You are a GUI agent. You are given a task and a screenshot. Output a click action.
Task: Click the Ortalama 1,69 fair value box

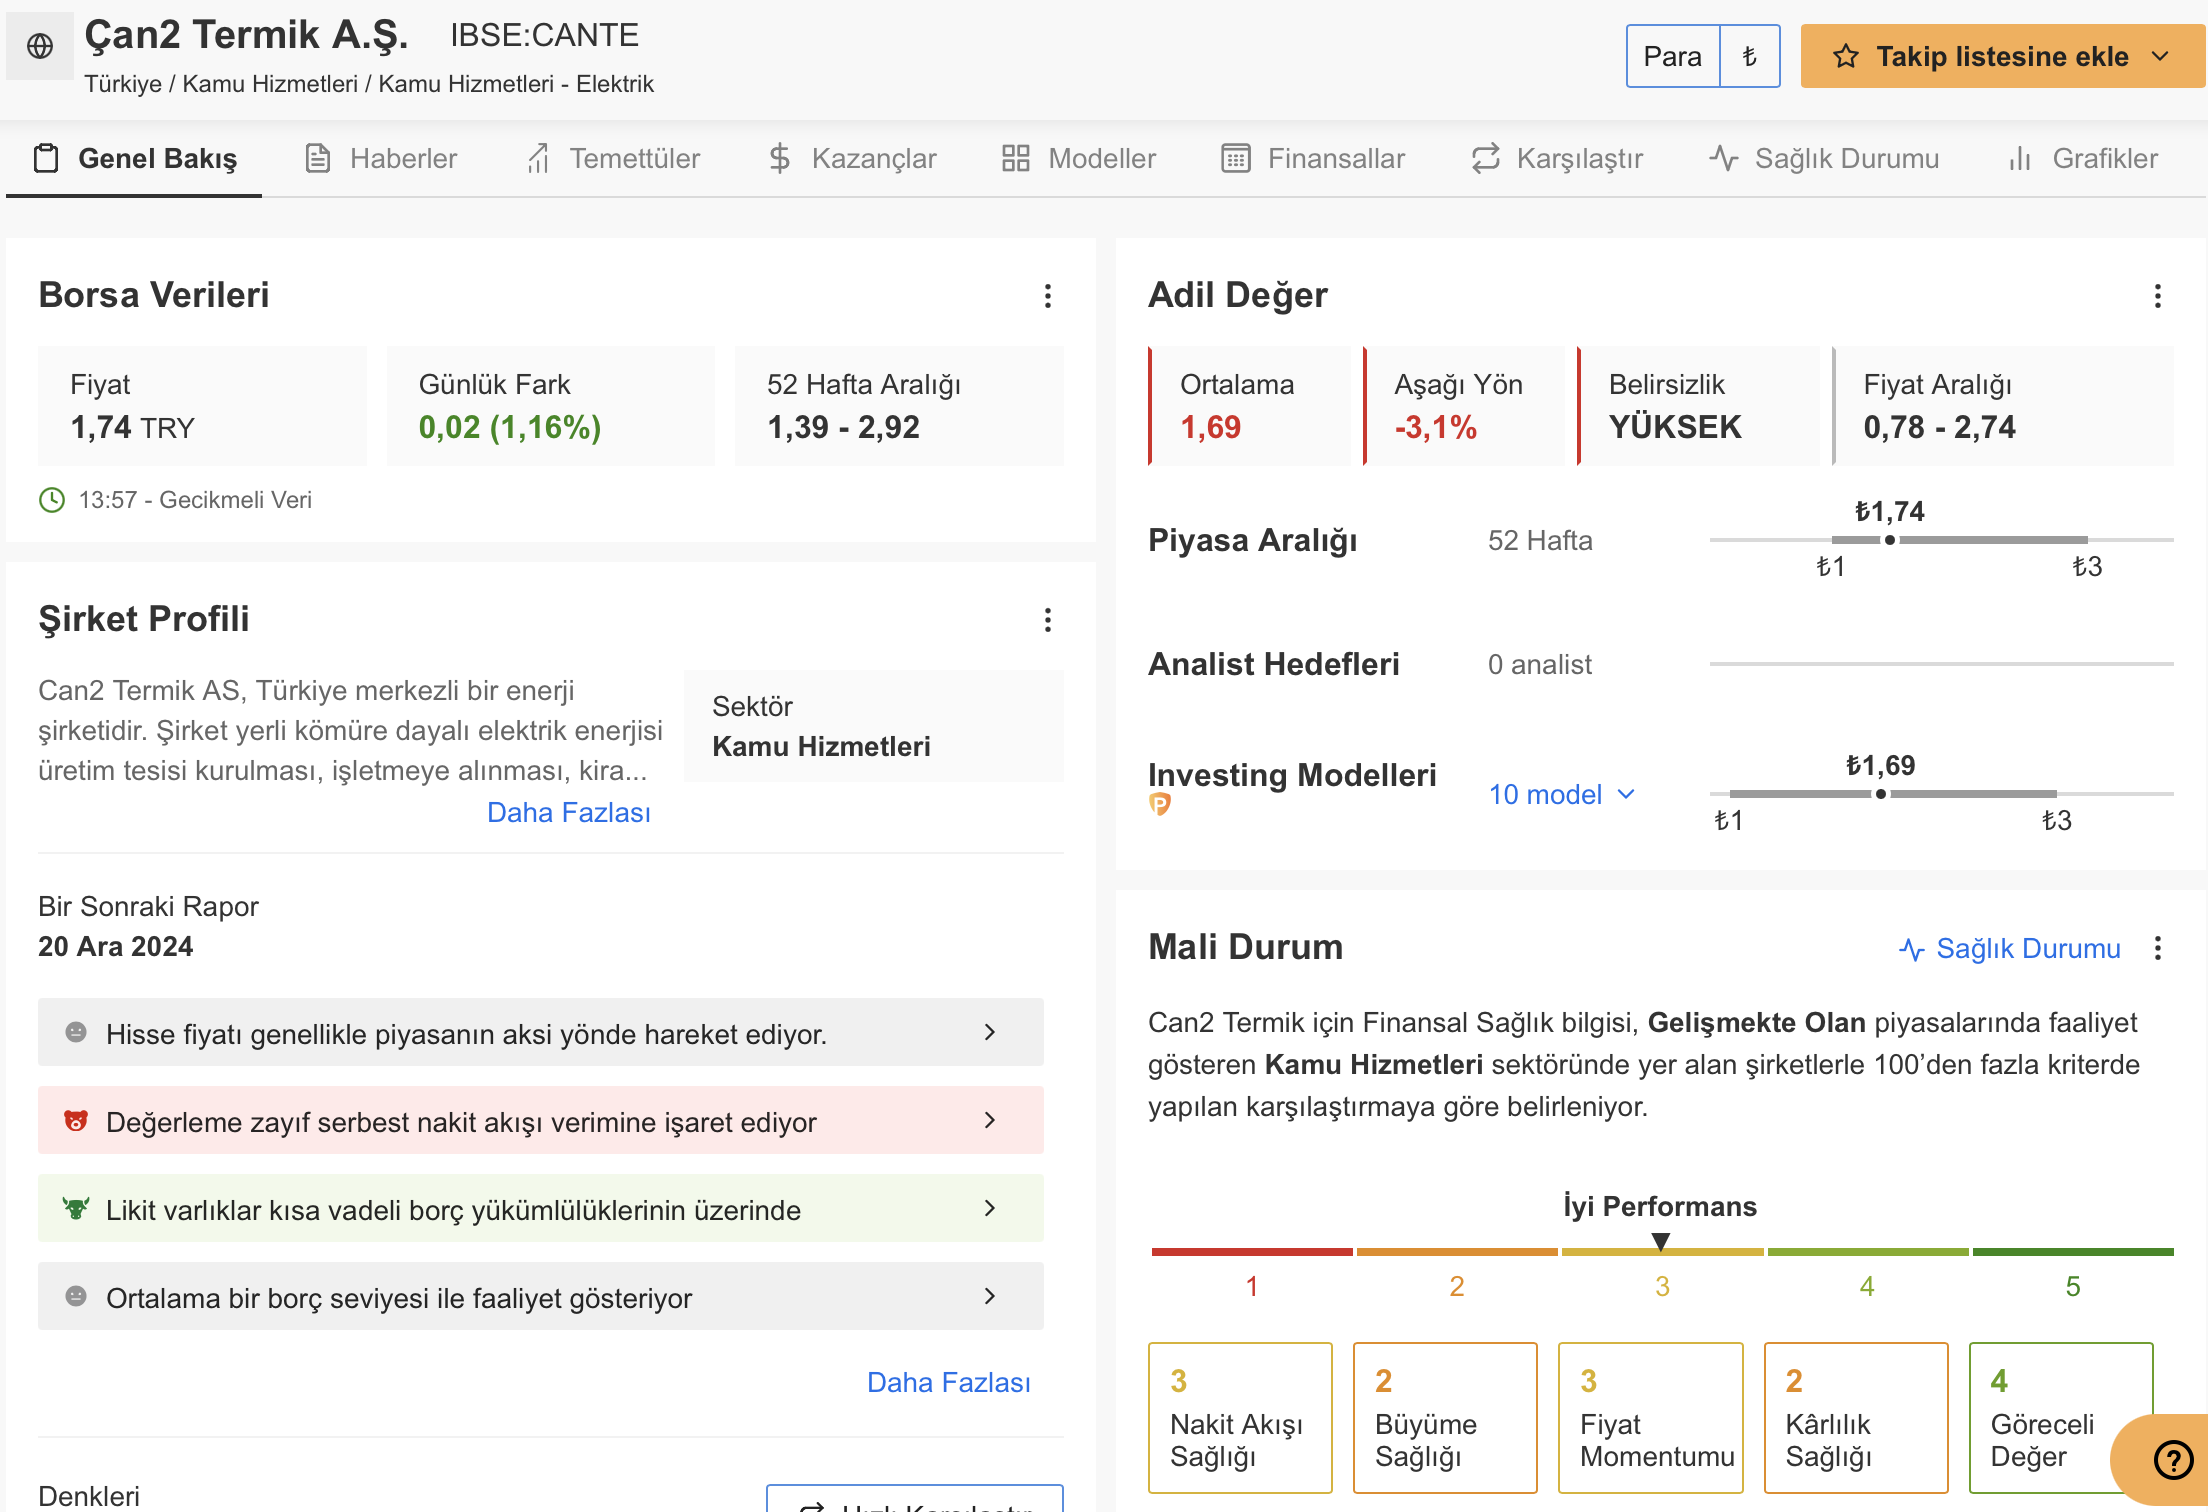tap(1250, 406)
